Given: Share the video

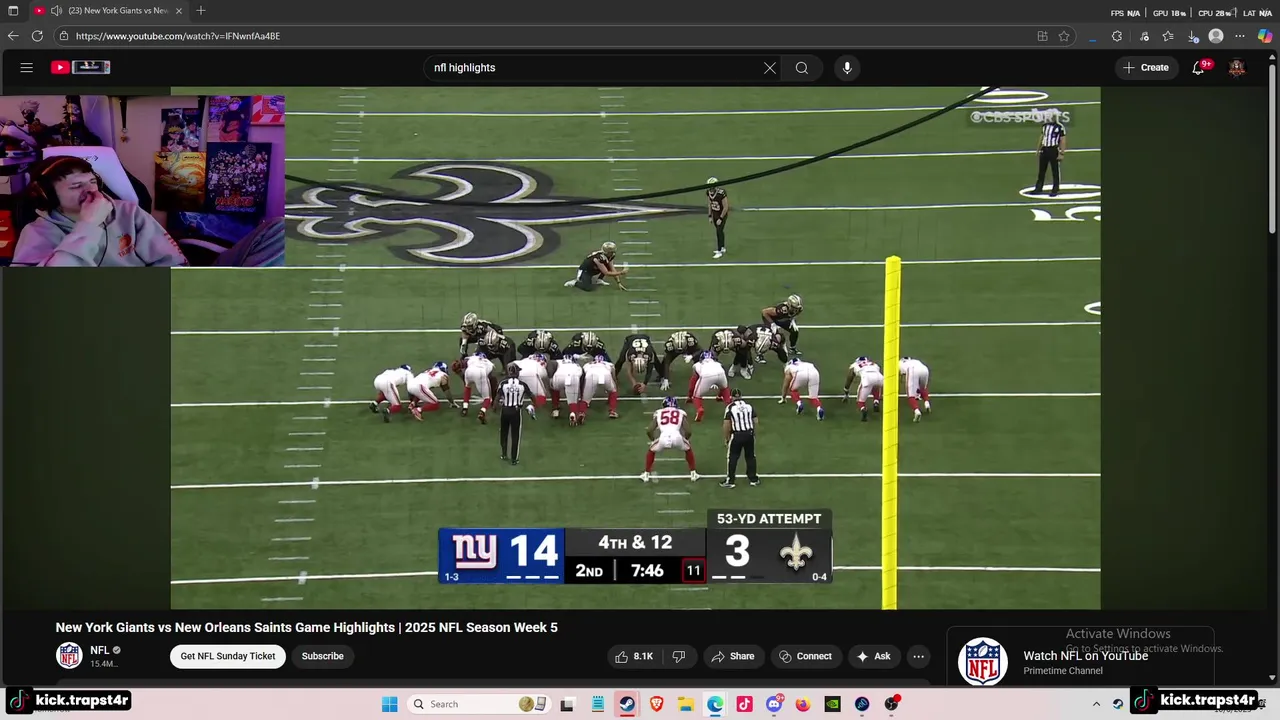Looking at the screenshot, I should point(733,656).
